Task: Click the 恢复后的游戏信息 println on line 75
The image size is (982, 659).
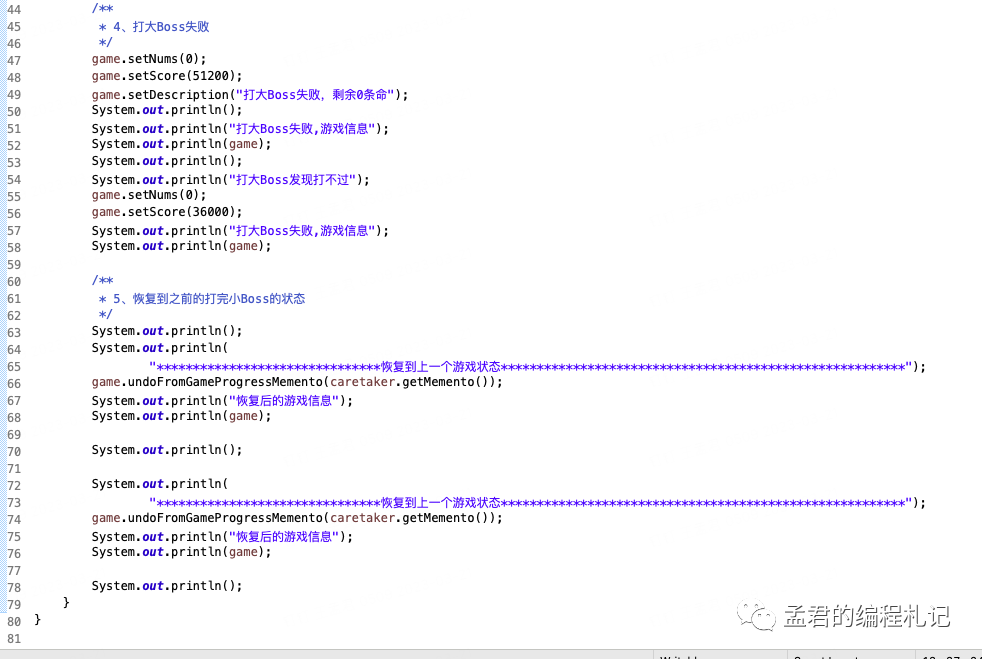Action: tap(222, 536)
